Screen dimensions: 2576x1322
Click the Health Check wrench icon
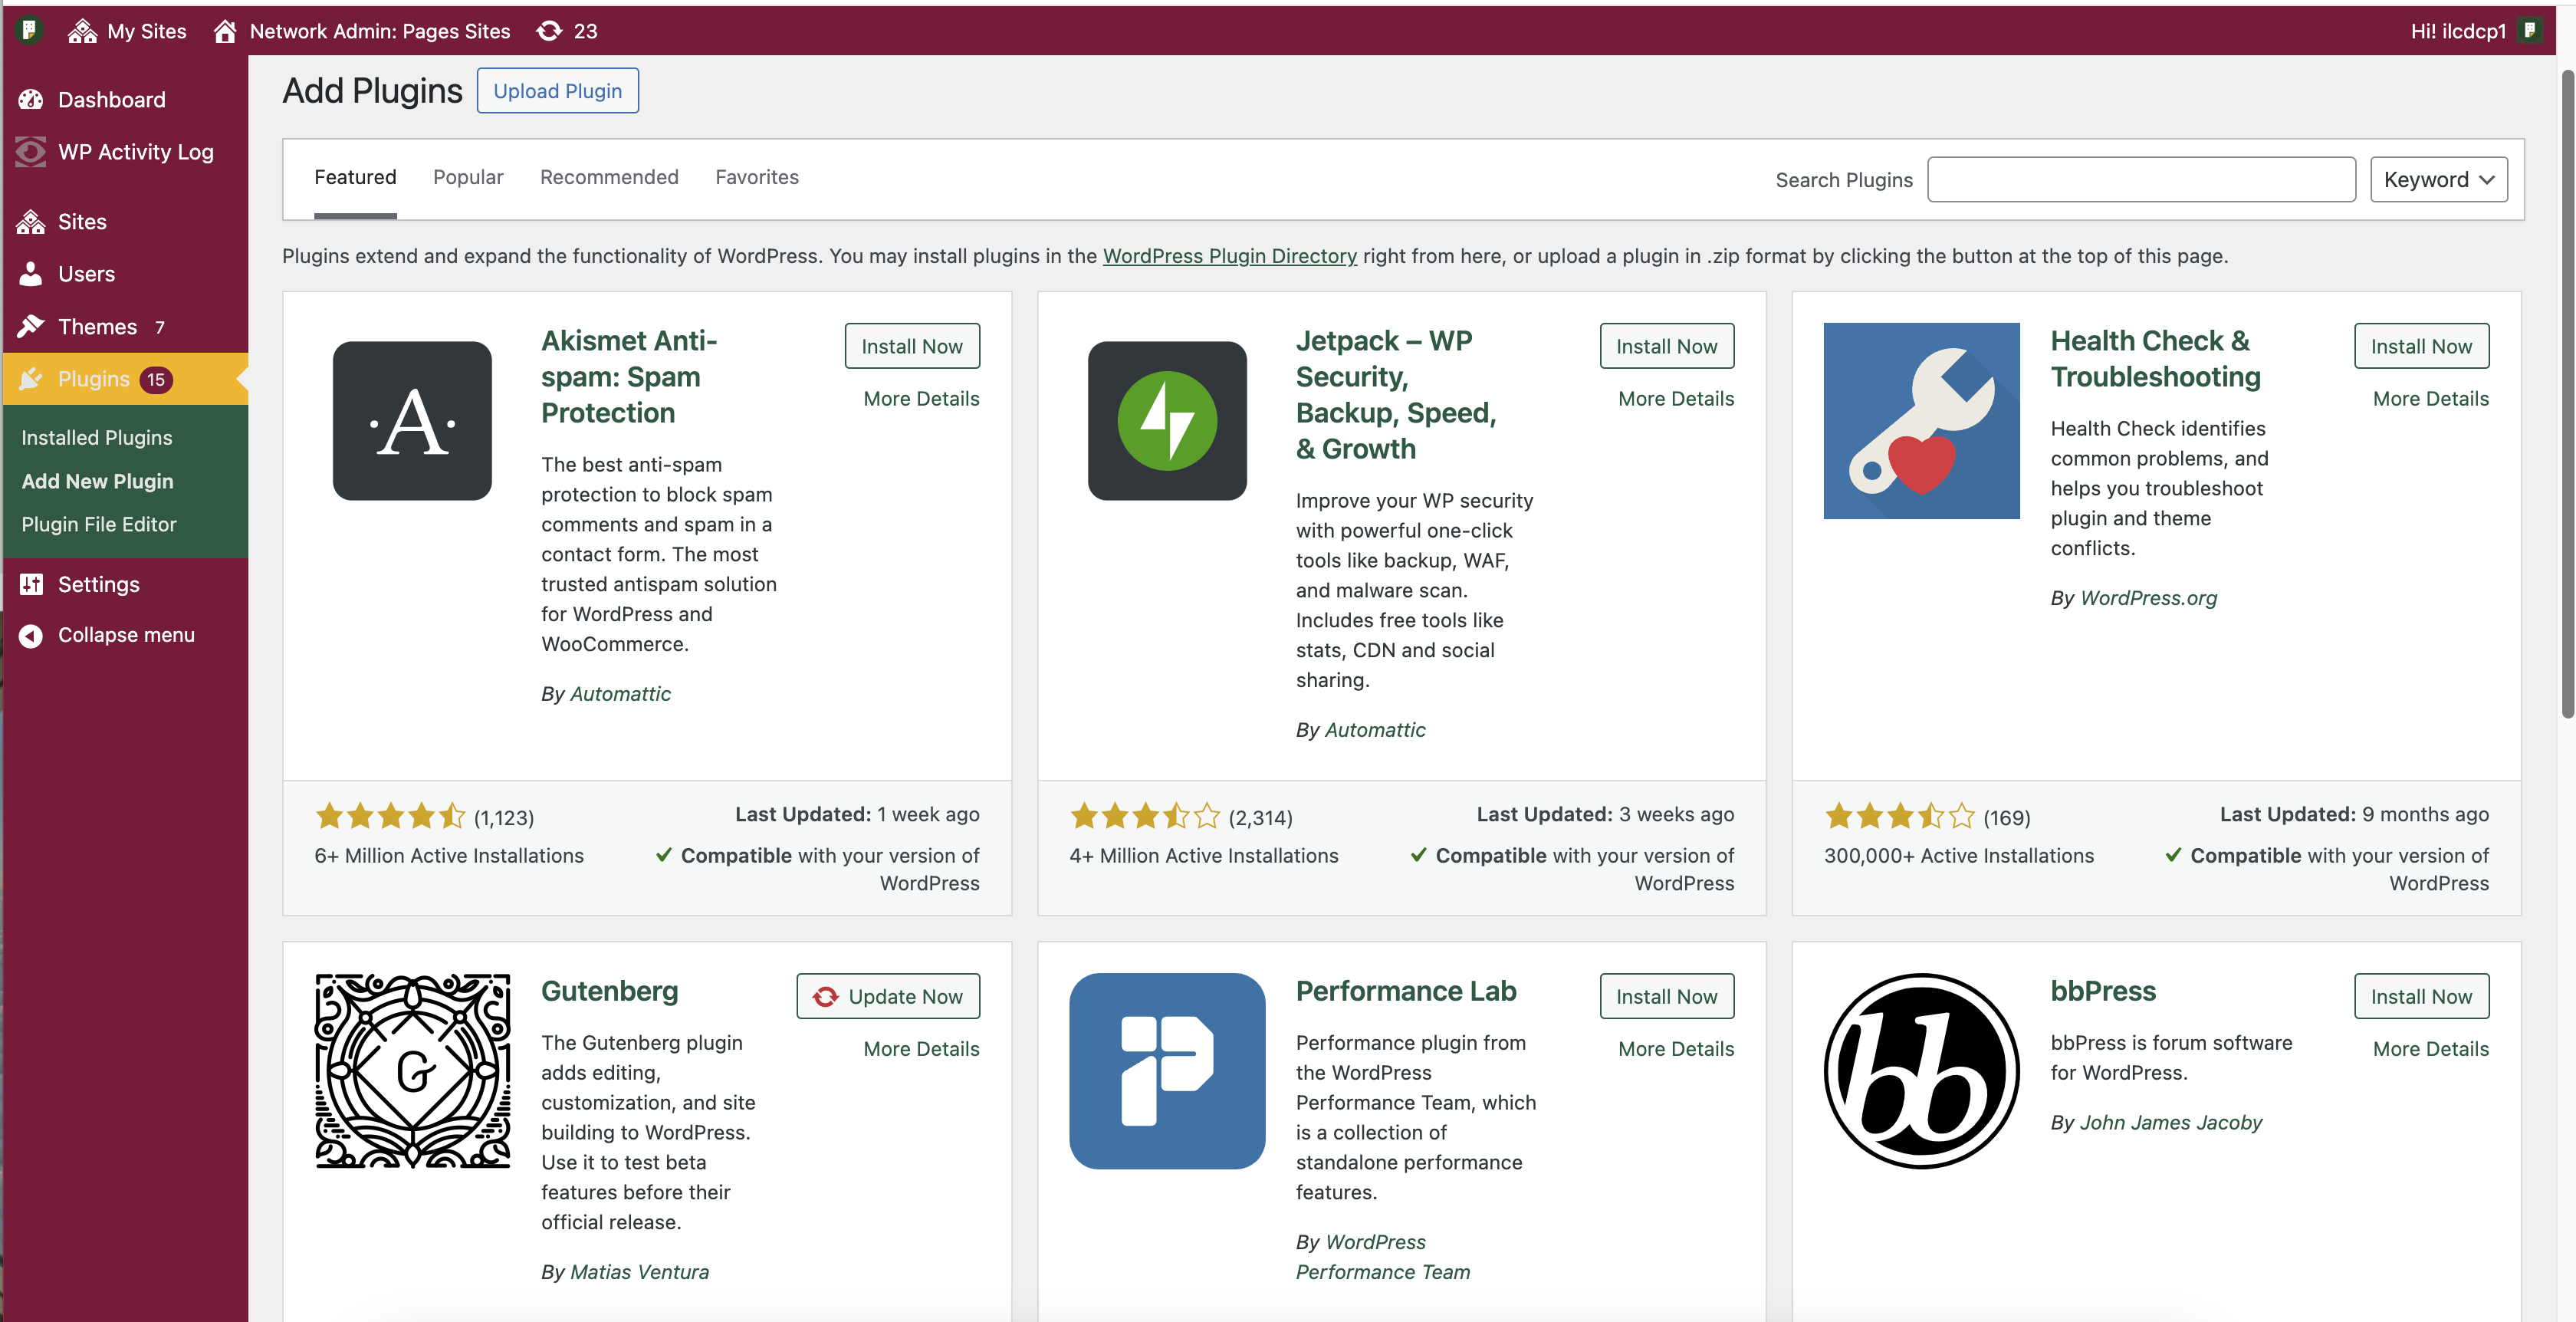pyautogui.click(x=1921, y=420)
